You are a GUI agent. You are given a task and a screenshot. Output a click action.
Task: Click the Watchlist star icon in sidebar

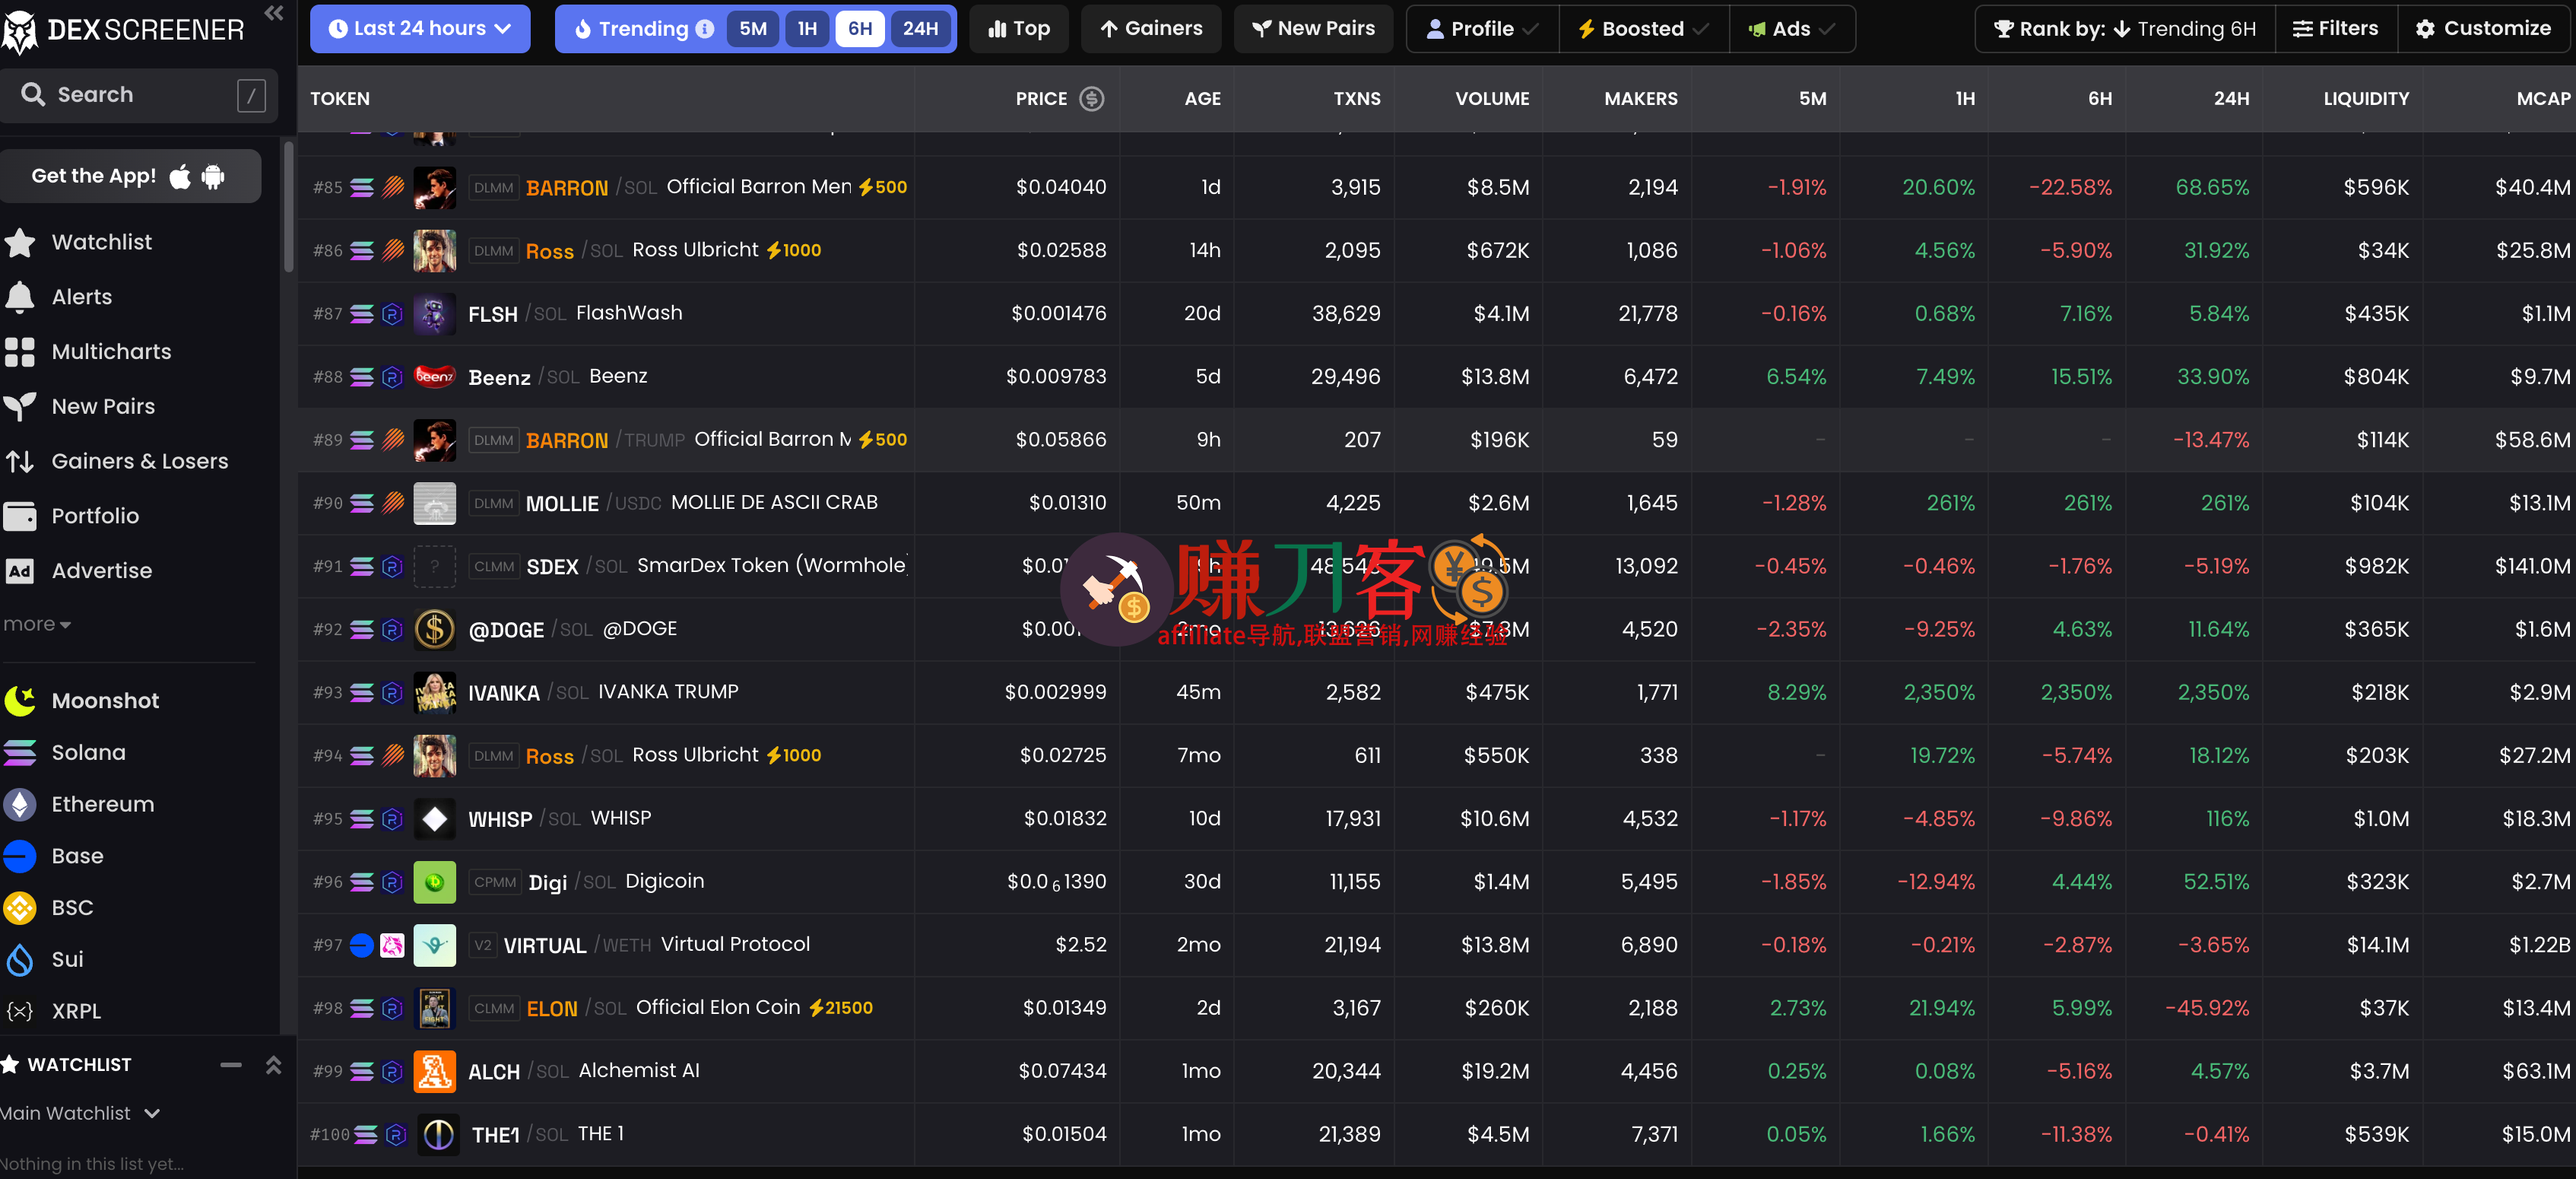20,242
